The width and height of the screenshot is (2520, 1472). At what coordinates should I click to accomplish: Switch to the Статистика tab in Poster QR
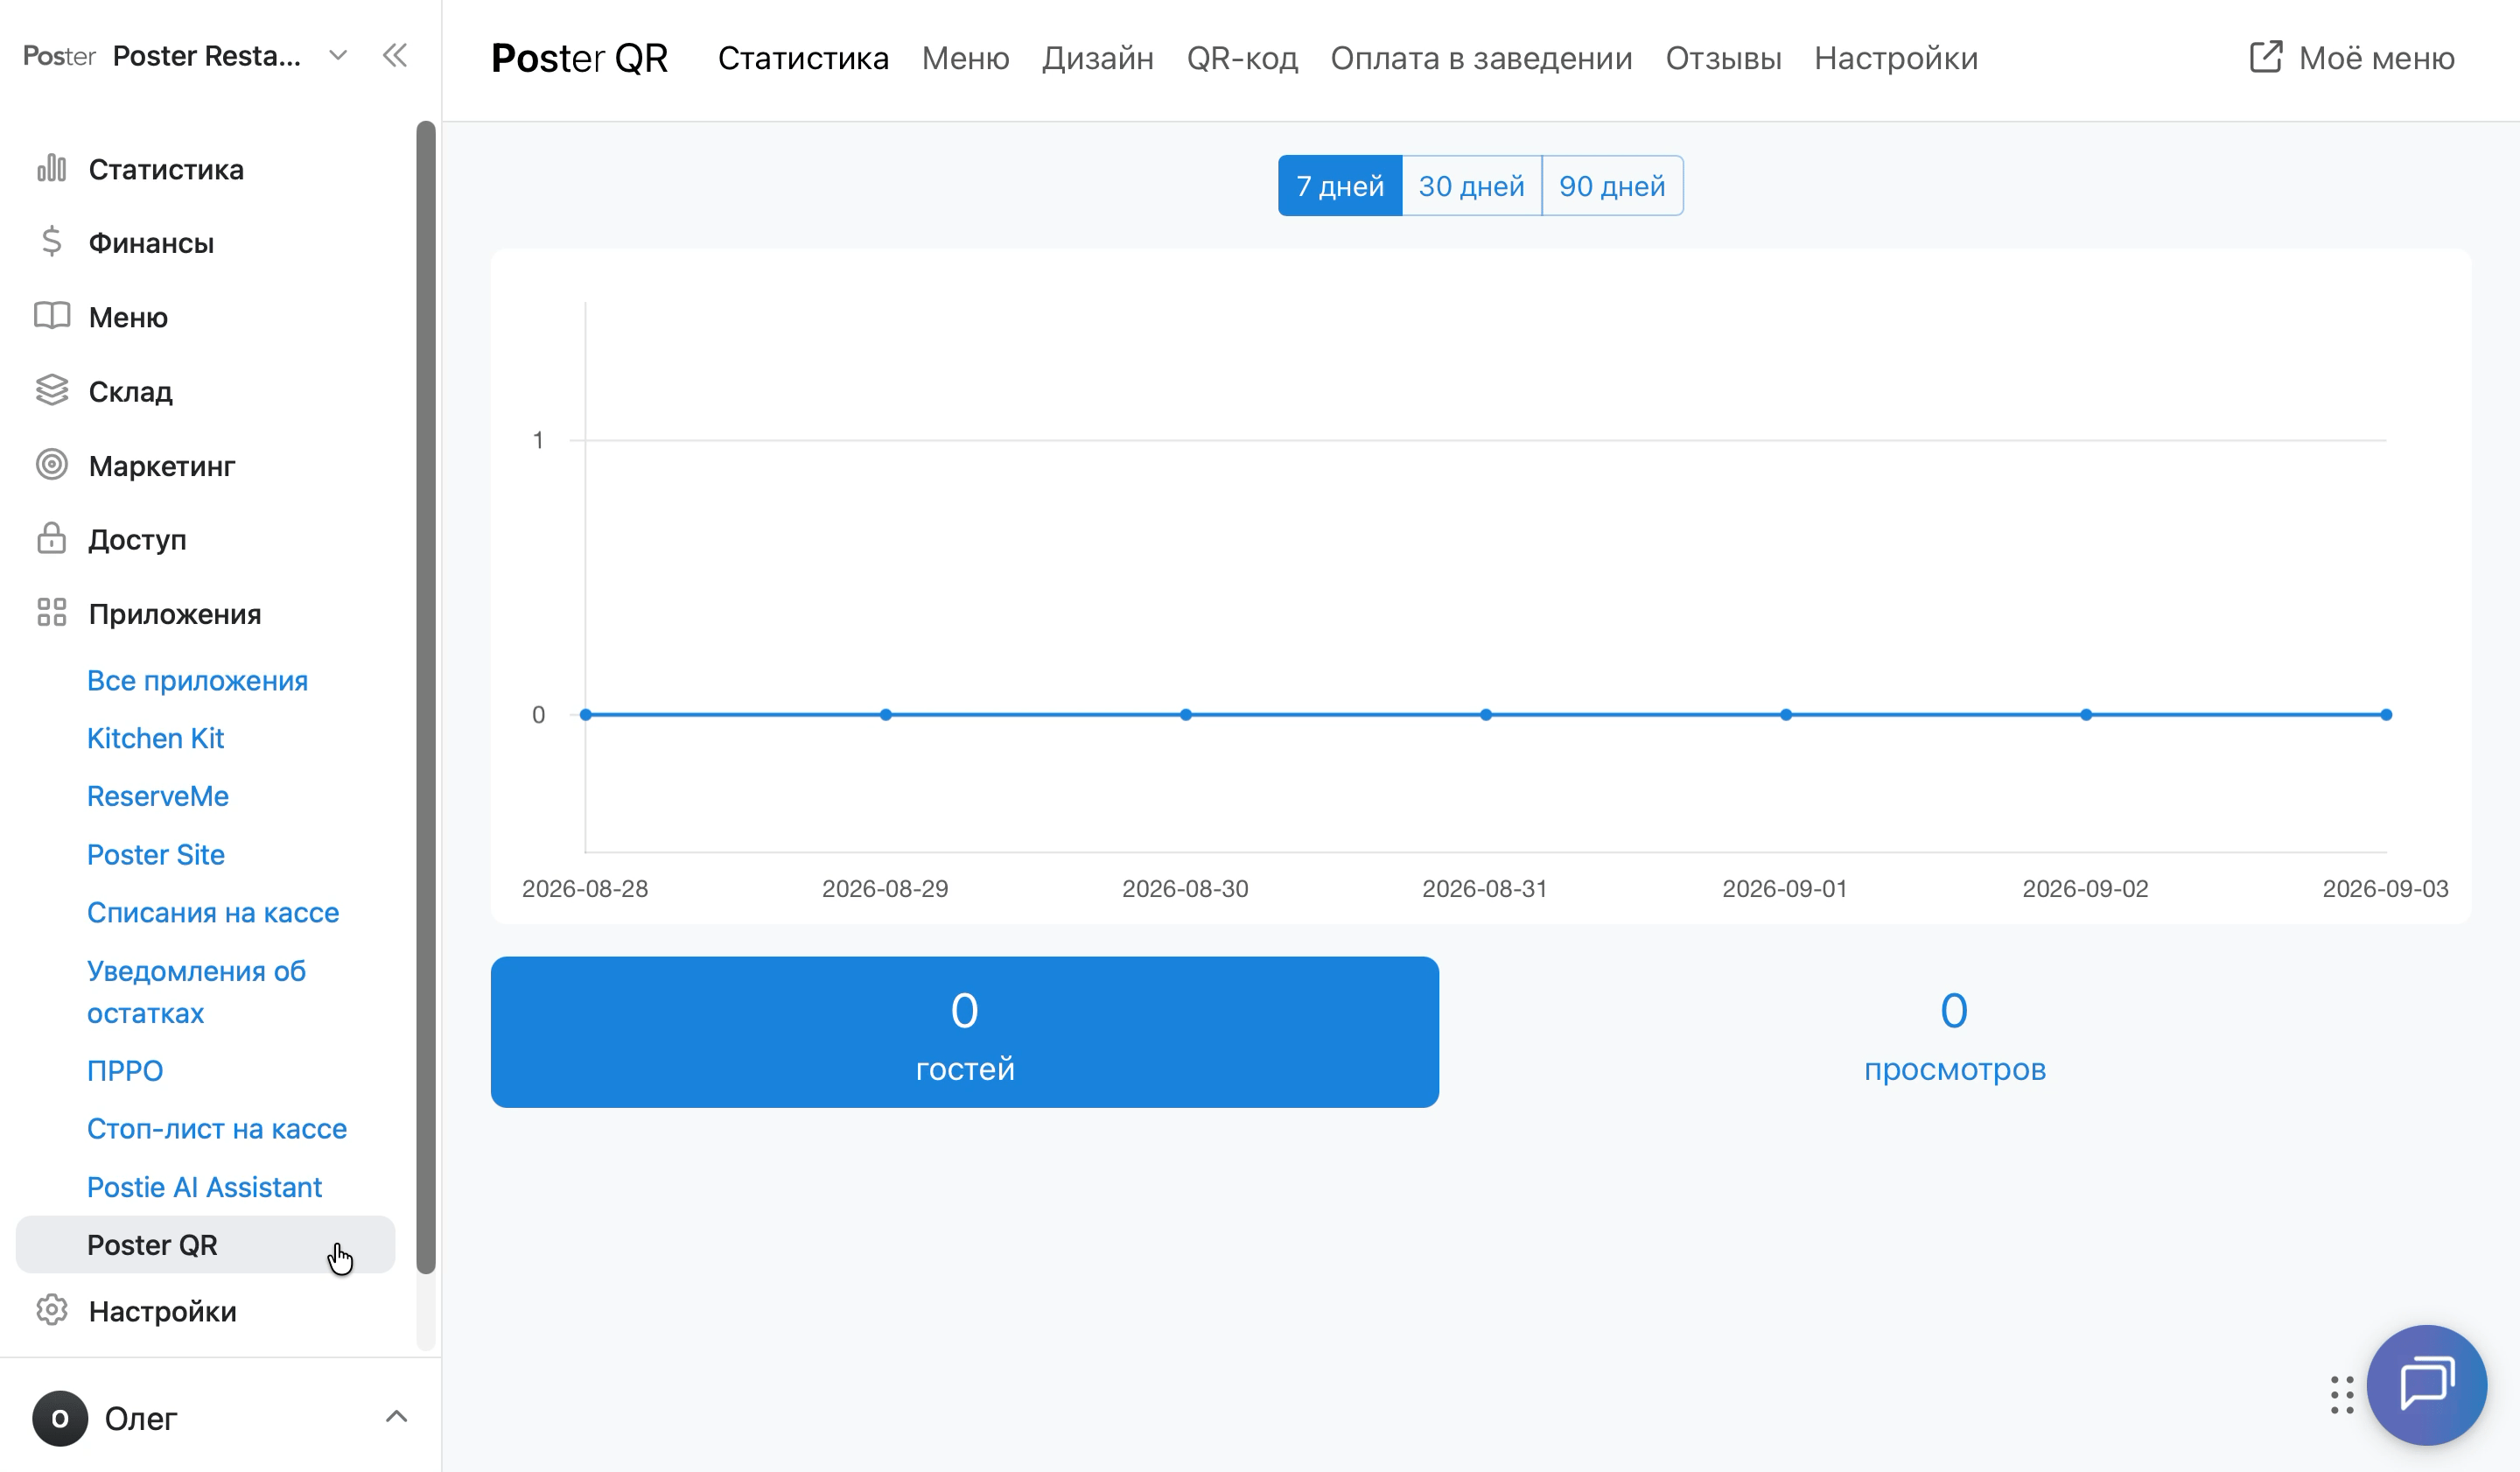tap(803, 58)
